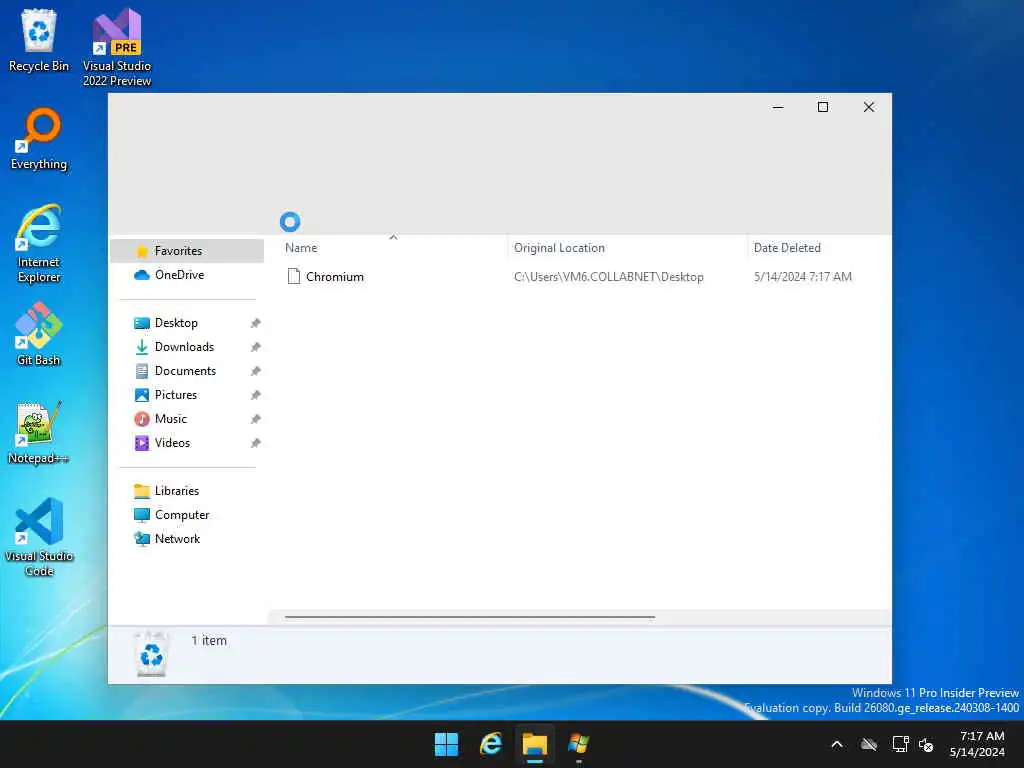Image resolution: width=1024 pixels, height=768 pixels.
Task: Click the pin next to Documents
Action: [x=256, y=372]
